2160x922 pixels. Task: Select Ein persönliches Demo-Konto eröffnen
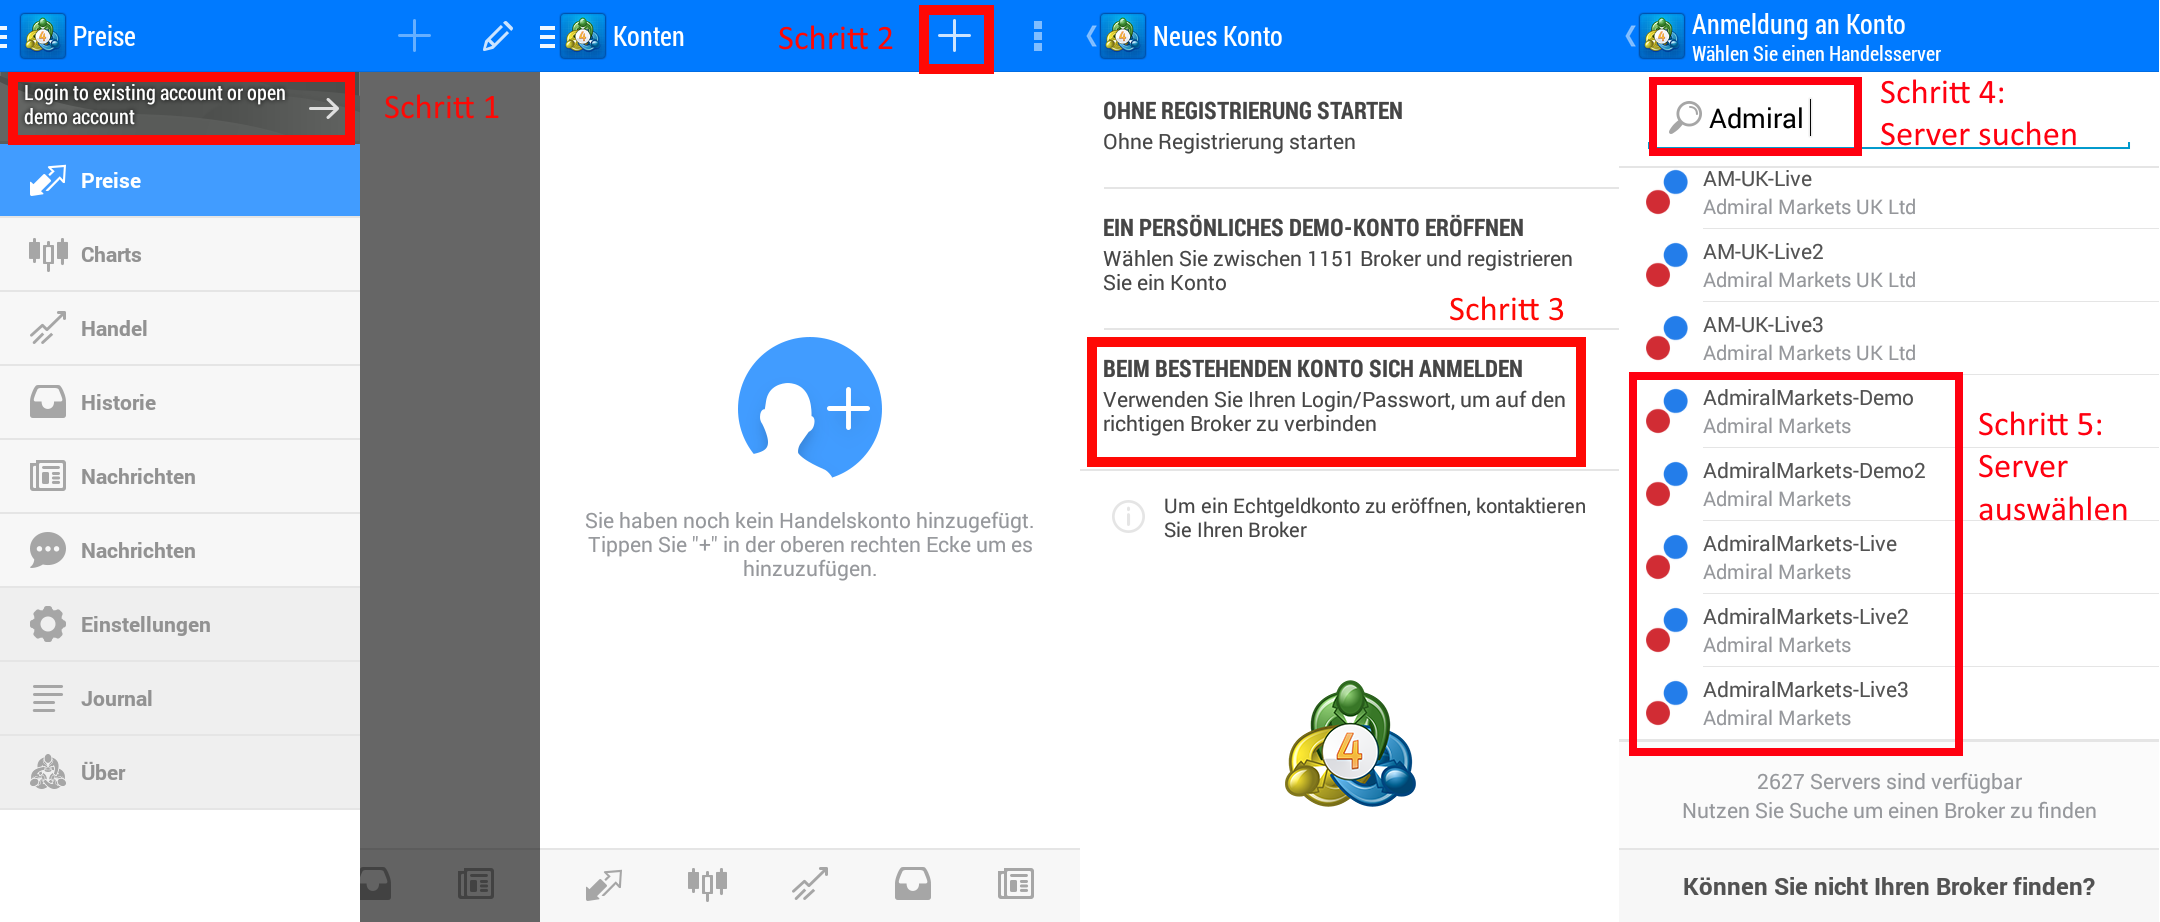coord(1350,256)
